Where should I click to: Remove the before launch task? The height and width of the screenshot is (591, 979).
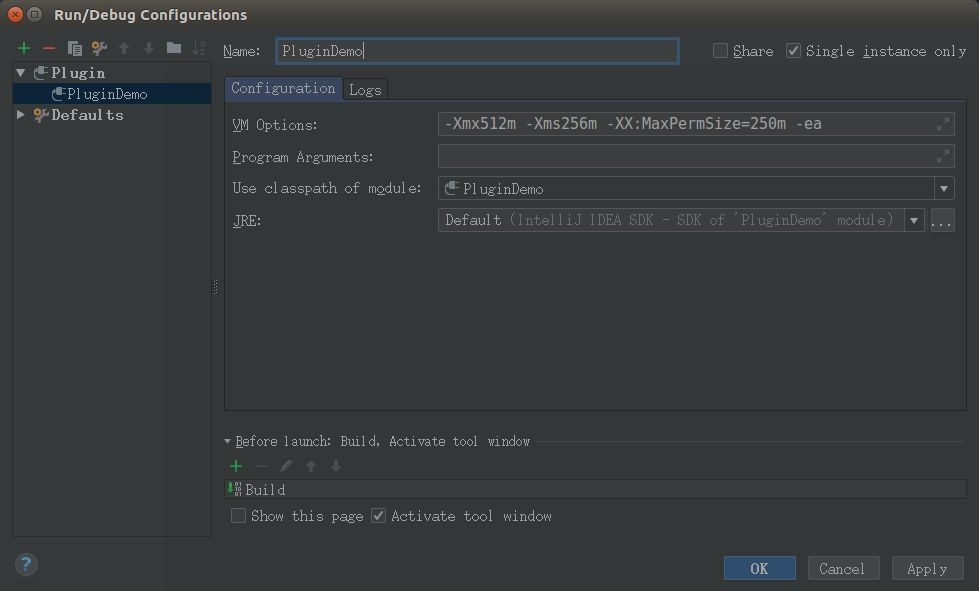[x=261, y=466]
